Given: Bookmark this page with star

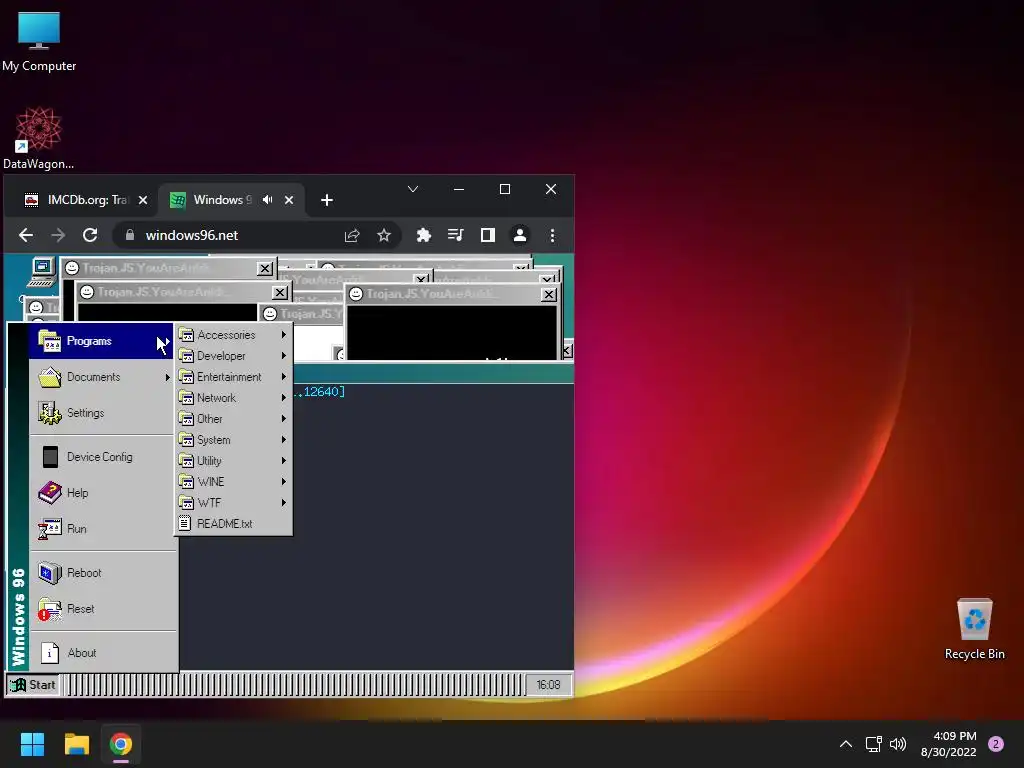Looking at the screenshot, I should click(384, 235).
